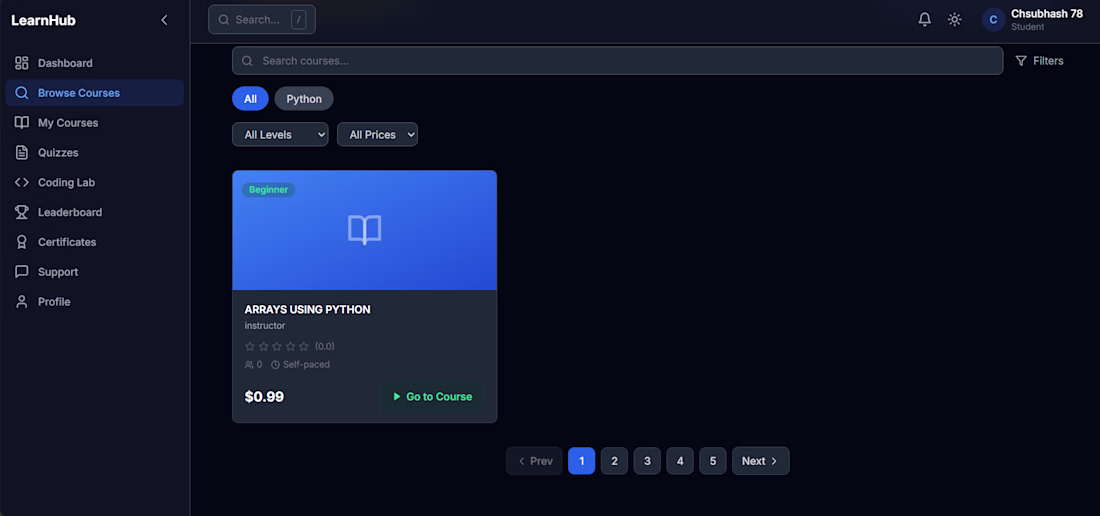Jump to page 3
Screen dimensions: 1100x516
click(x=648, y=461)
